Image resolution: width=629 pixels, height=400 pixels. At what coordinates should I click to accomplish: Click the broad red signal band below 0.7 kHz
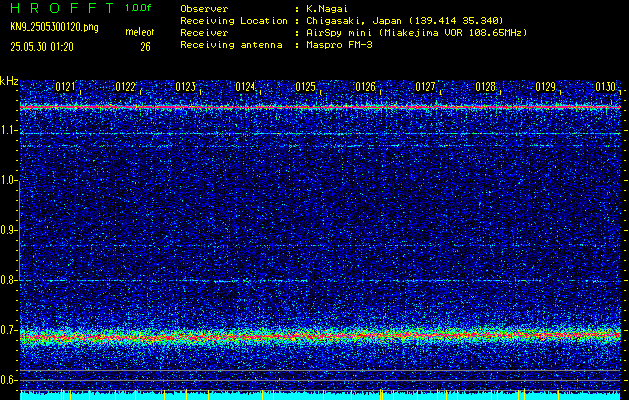pyautogui.click(x=320, y=335)
